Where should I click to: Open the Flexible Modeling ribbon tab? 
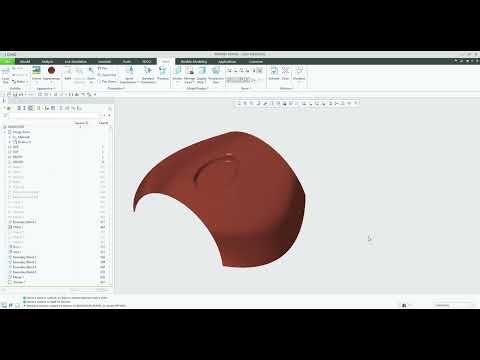[x=194, y=61]
